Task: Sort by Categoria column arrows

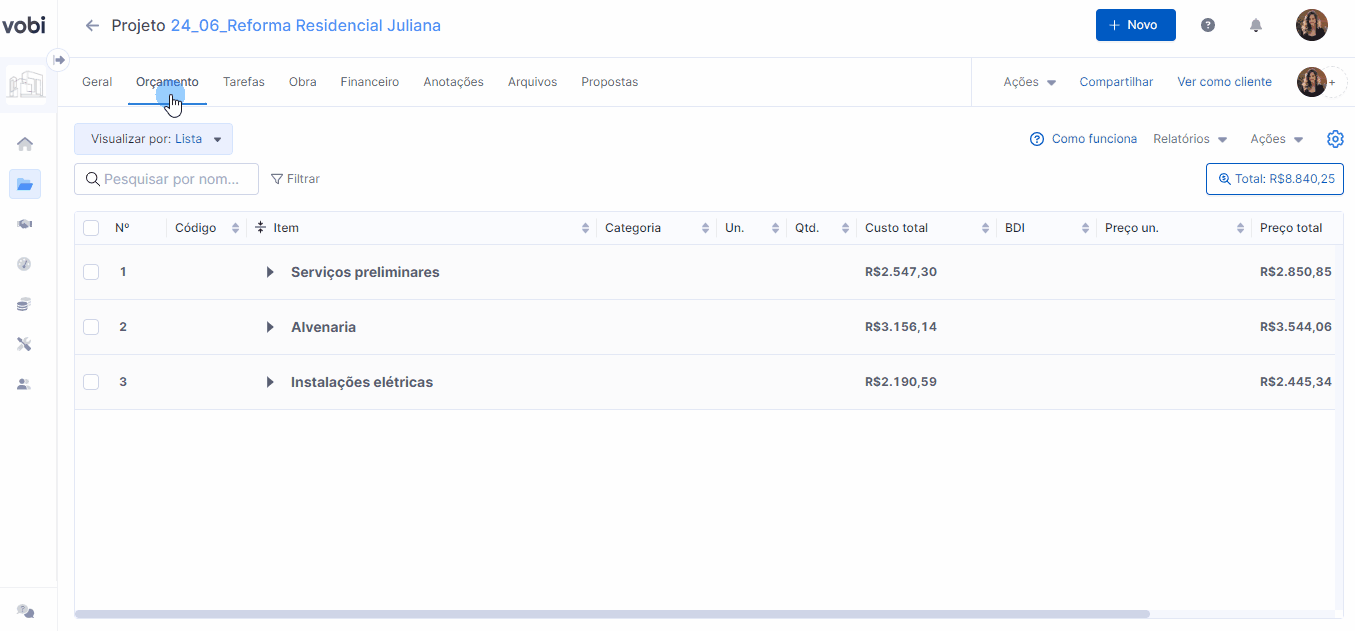Action: click(x=706, y=228)
